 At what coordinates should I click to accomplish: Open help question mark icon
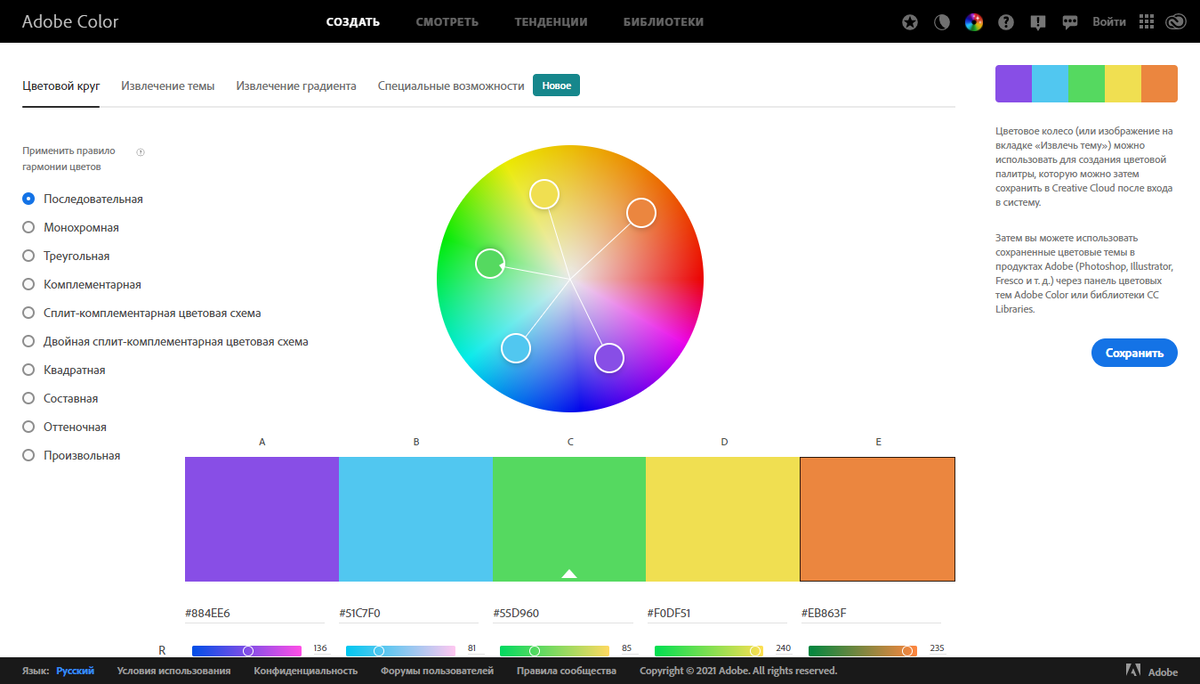[x=1006, y=22]
